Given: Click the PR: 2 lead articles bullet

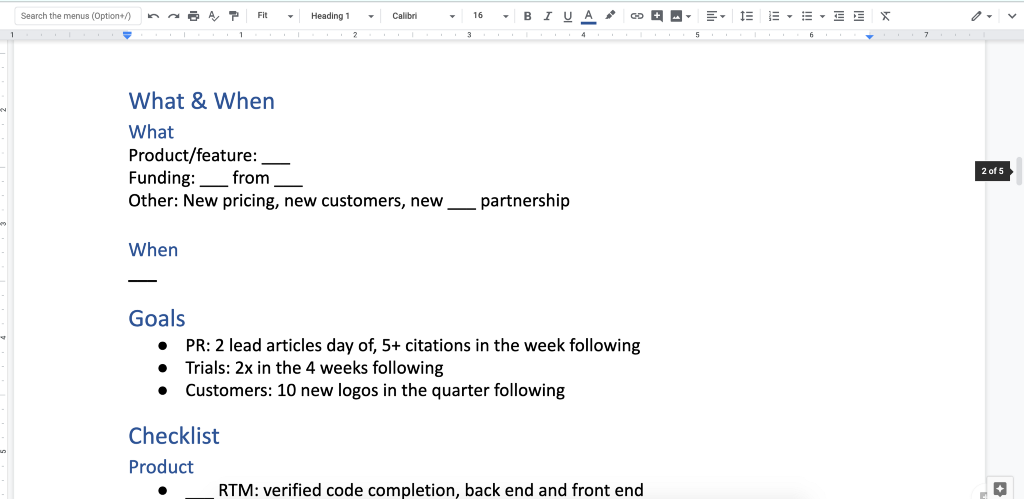Looking at the screenshot, I should (x=413, y=345).
